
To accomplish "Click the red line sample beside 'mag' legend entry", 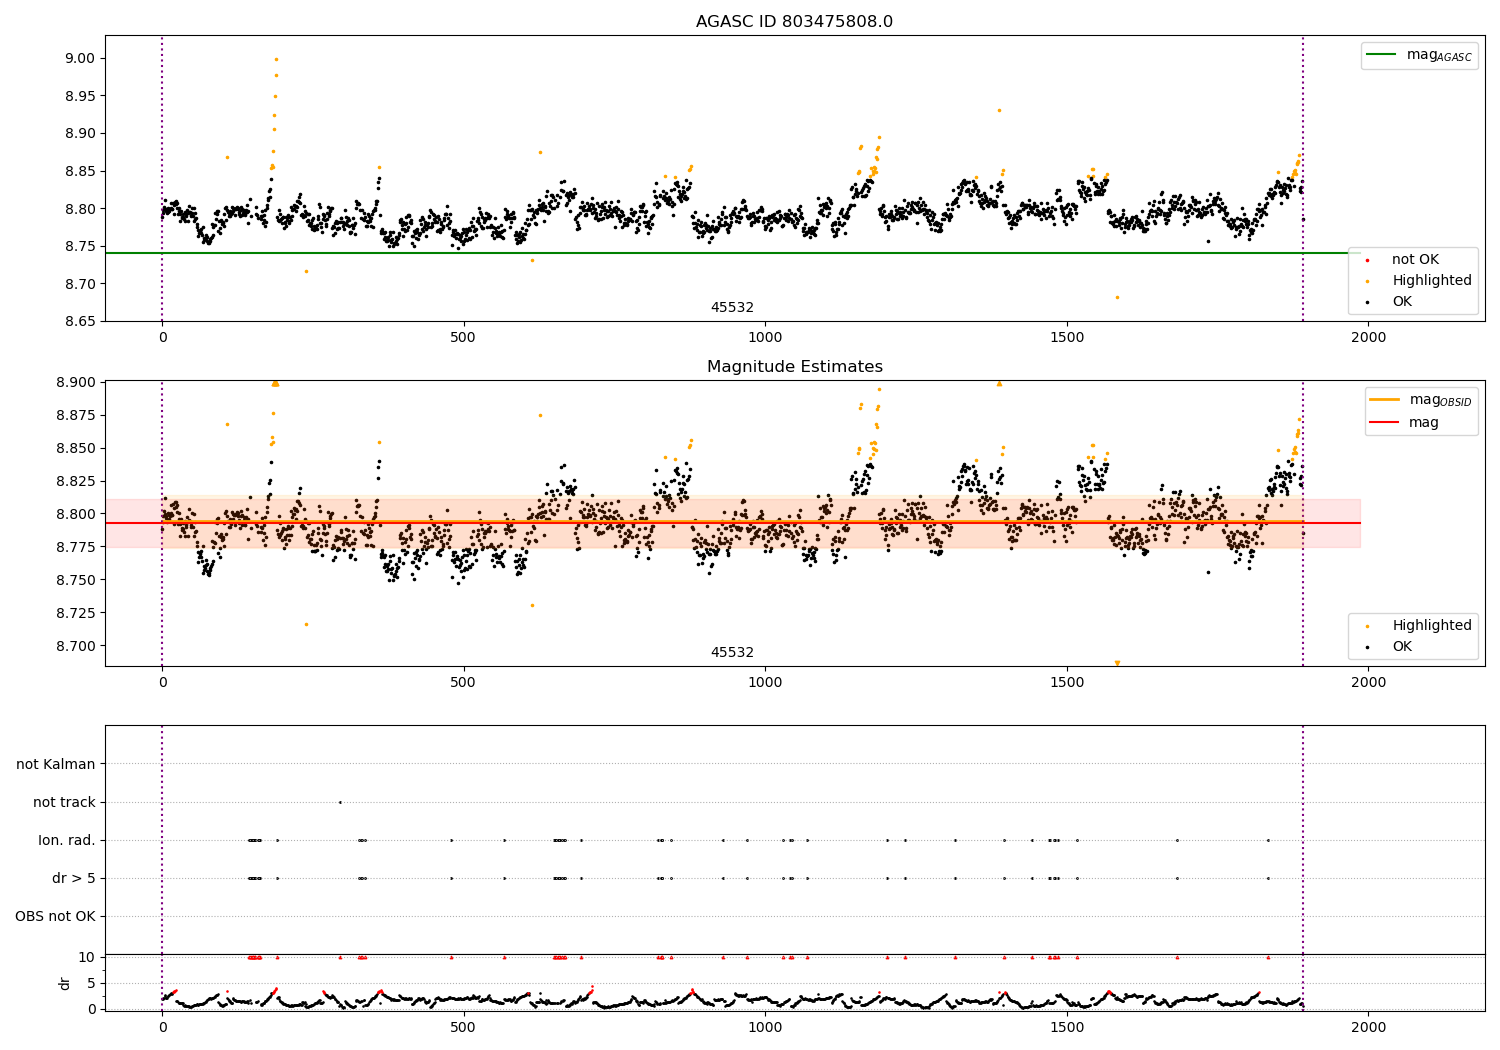I will coord(1385,423).
